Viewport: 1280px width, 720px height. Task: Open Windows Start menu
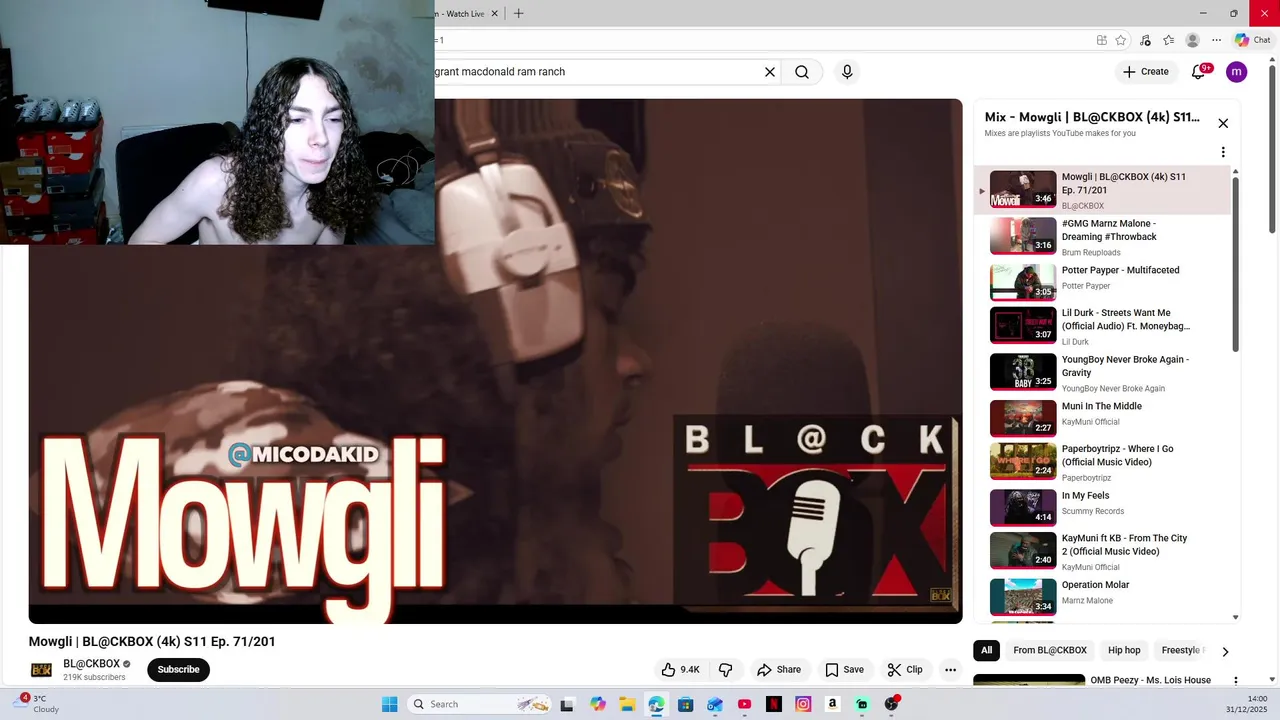pyautogui.click(x=389, y=704)
